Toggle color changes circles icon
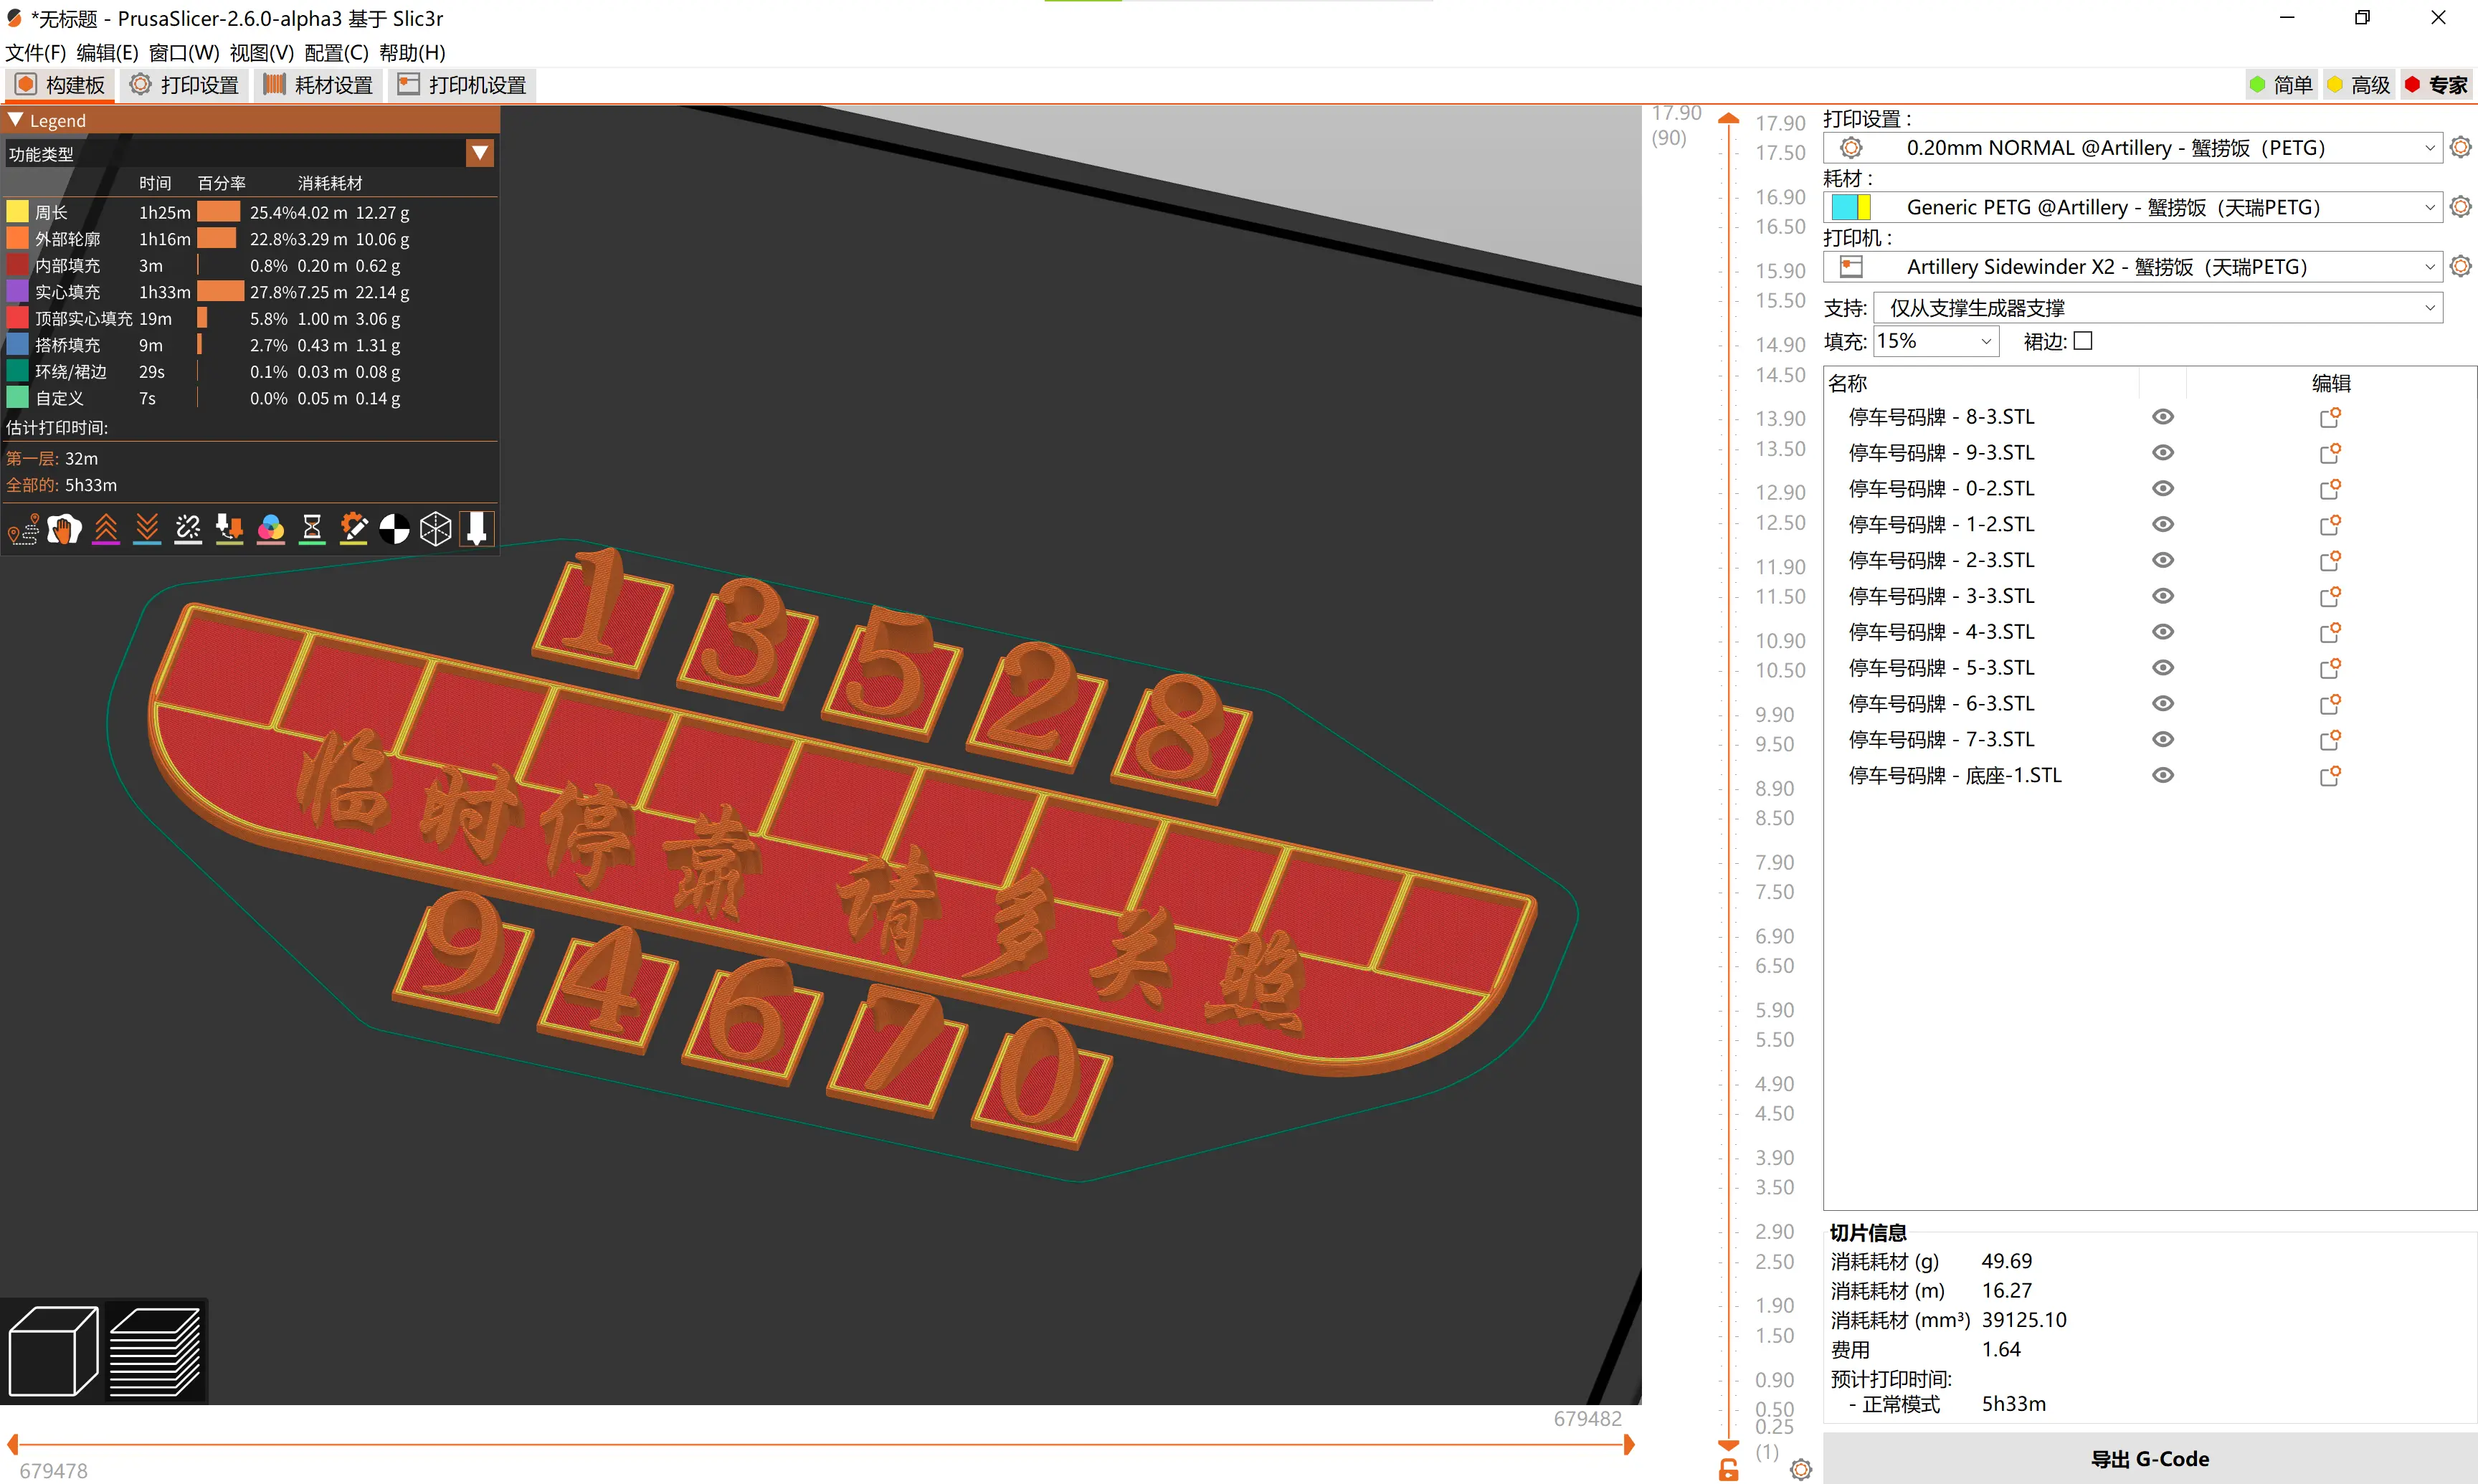Screen dimensions: 2478x1484 271,528
